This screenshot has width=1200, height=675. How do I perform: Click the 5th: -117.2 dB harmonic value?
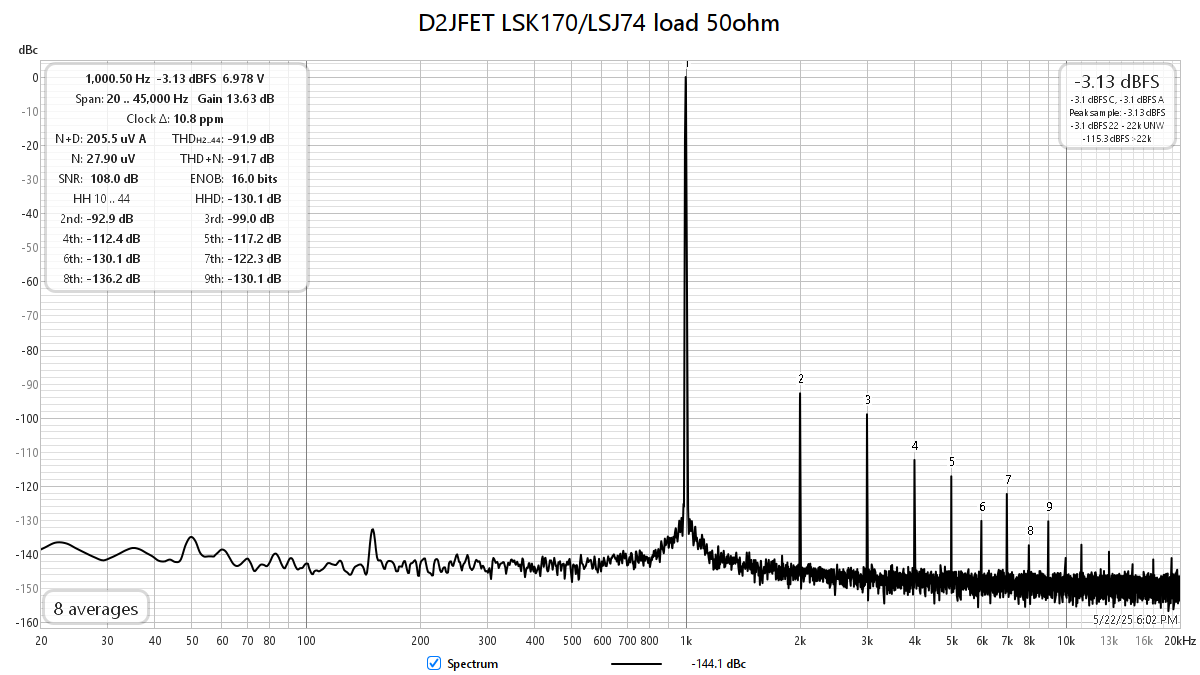click(242, 239)
